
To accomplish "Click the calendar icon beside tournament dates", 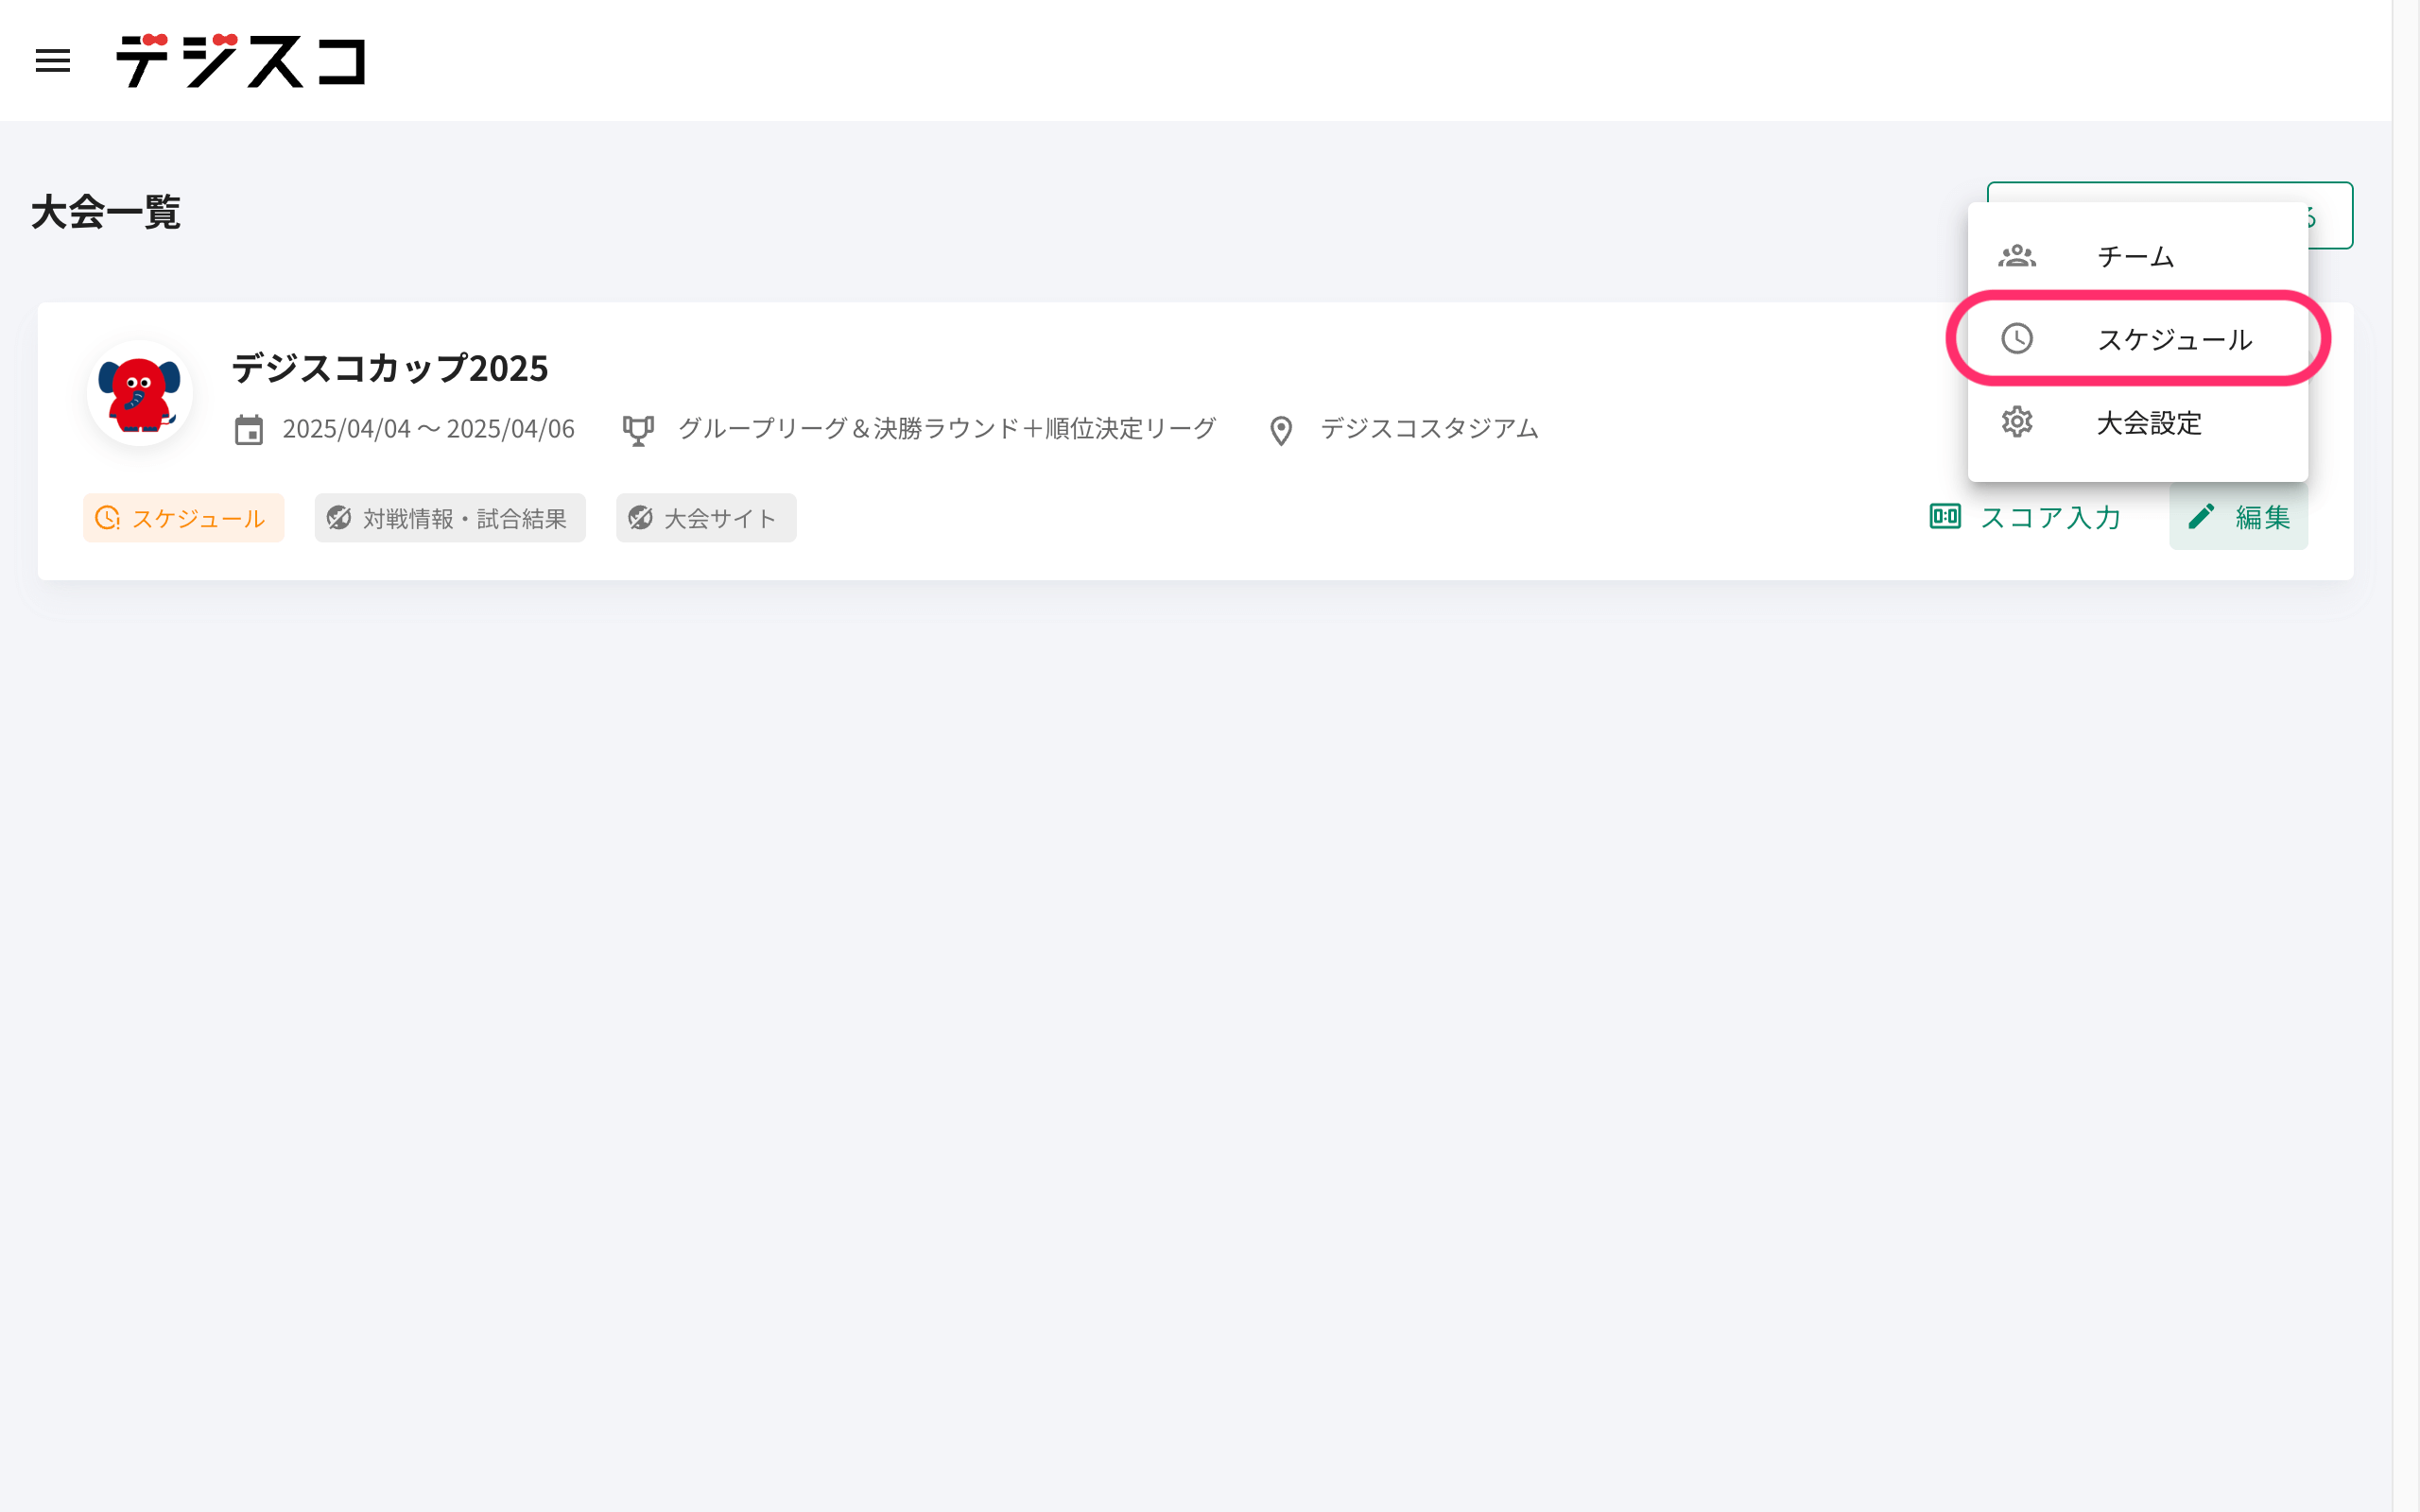I will coord(249,430).
